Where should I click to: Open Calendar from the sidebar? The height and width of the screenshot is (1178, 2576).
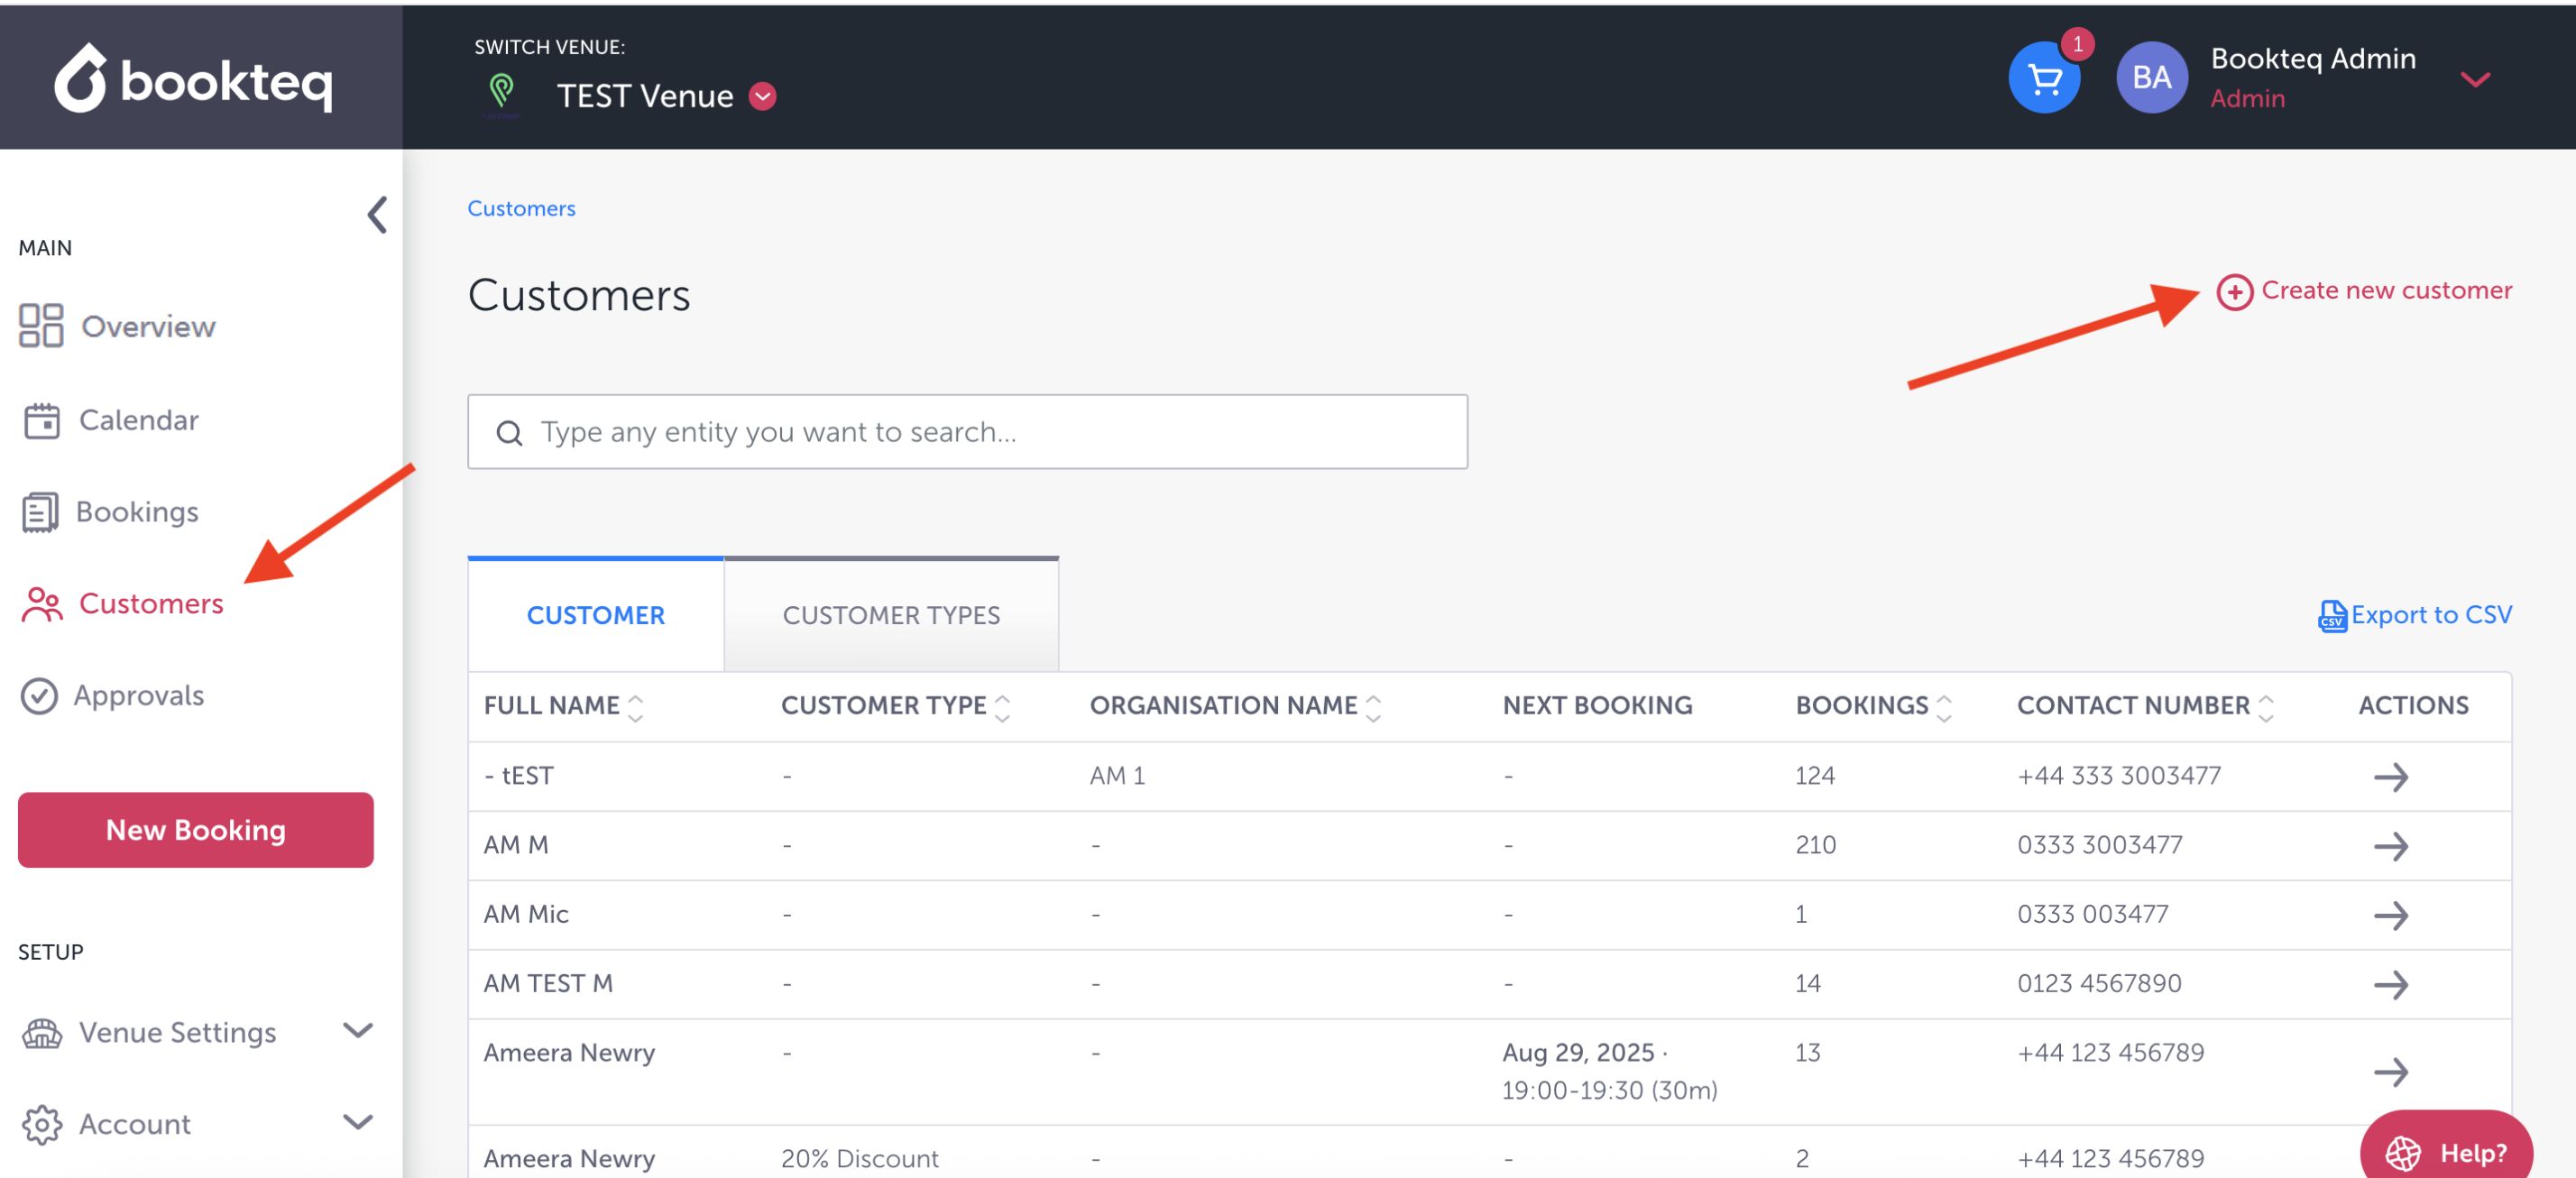click(x=138, y=420)
